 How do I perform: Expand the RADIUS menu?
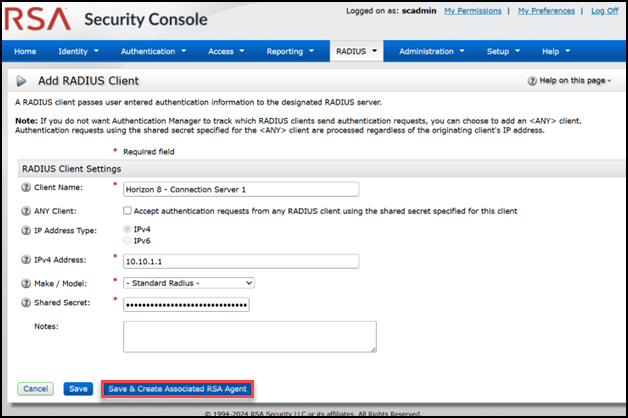[356, 51]
